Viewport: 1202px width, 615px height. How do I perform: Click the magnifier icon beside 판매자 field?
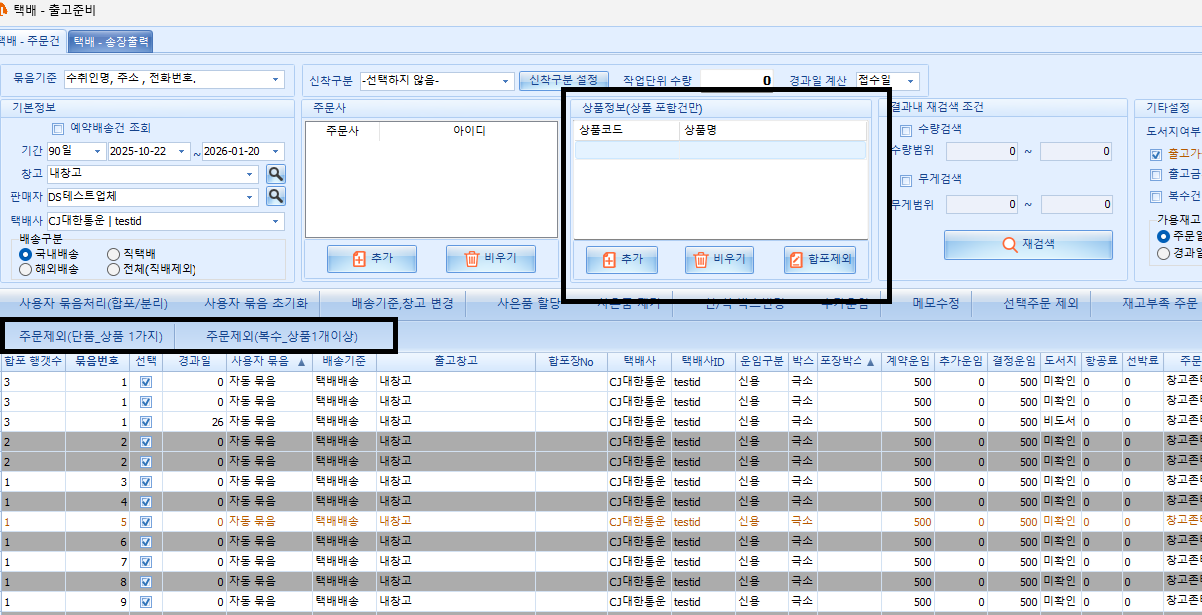click(275, 197)
